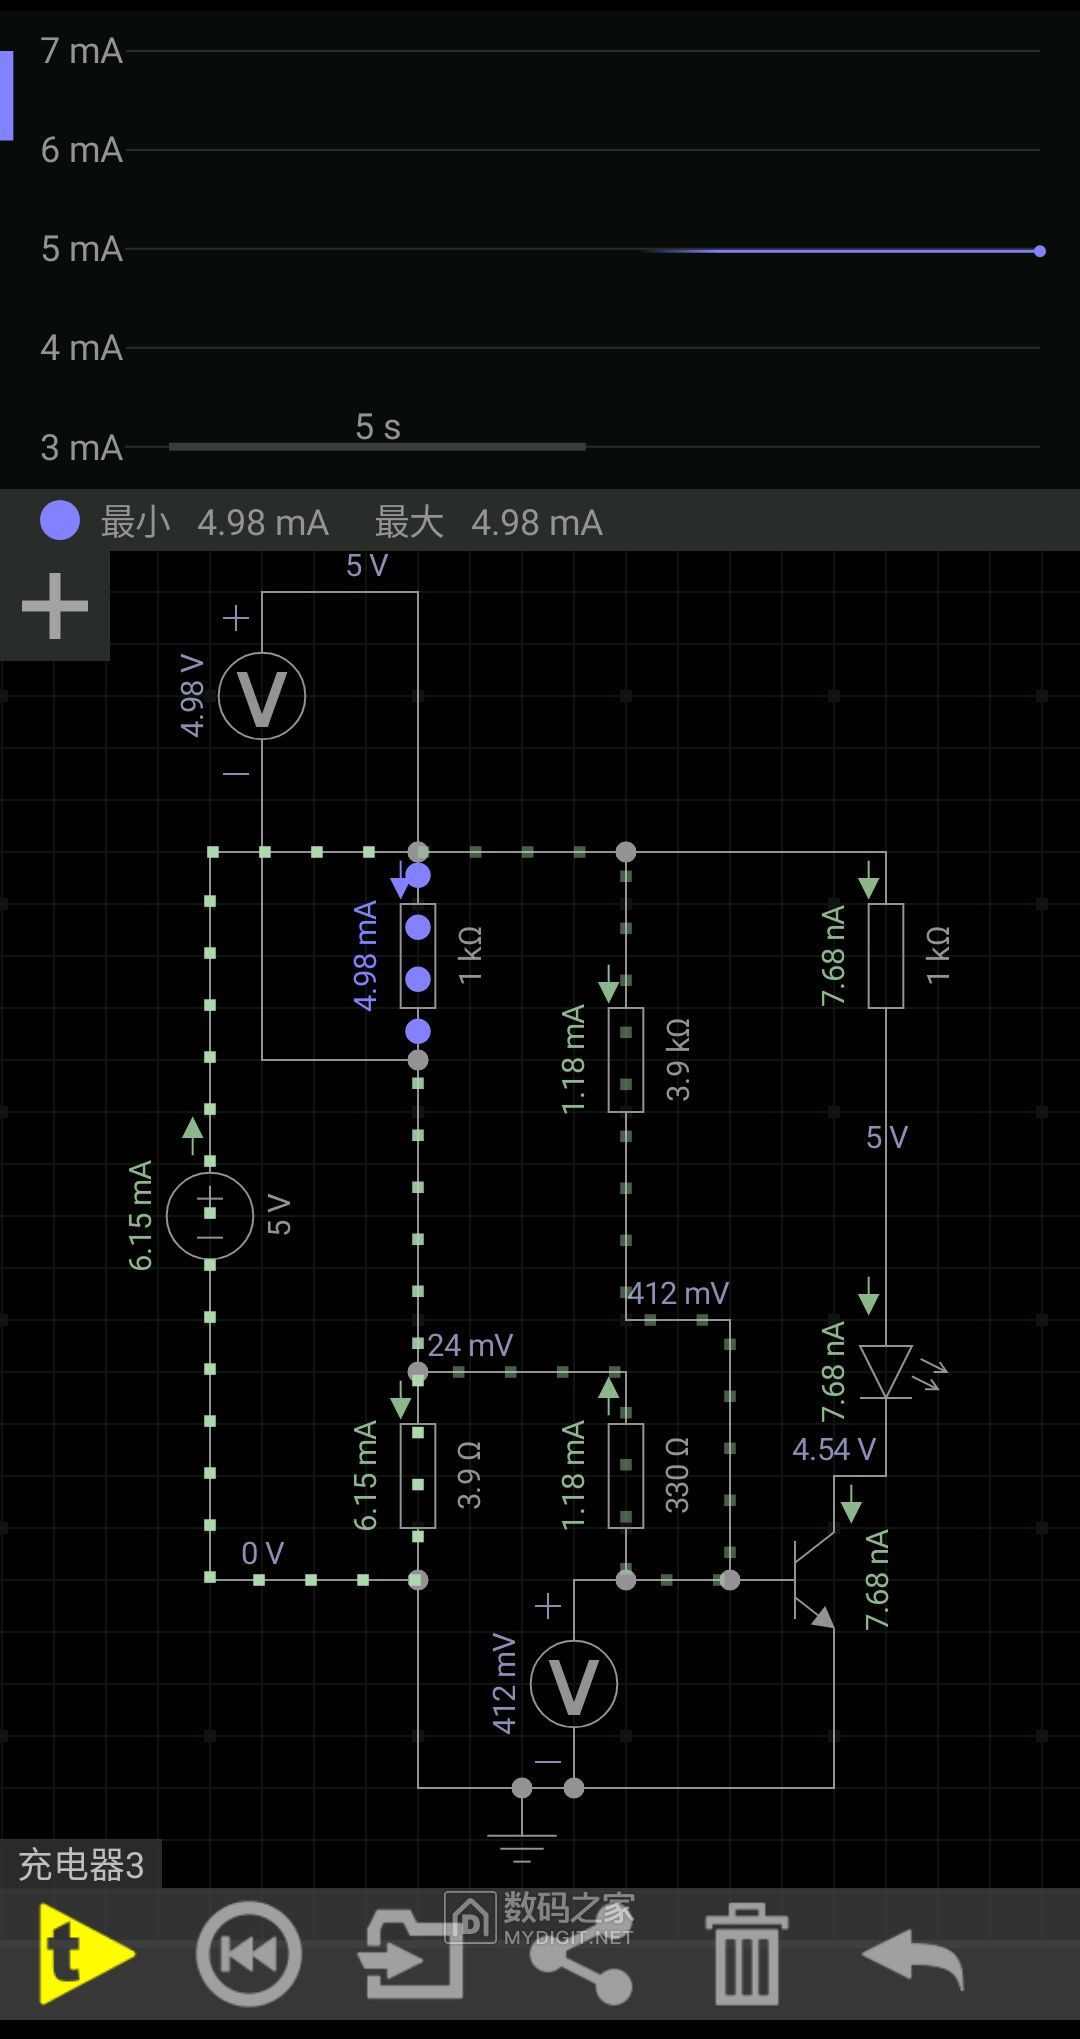Select the 3.9 Ω resistor

click(418, 1476)
